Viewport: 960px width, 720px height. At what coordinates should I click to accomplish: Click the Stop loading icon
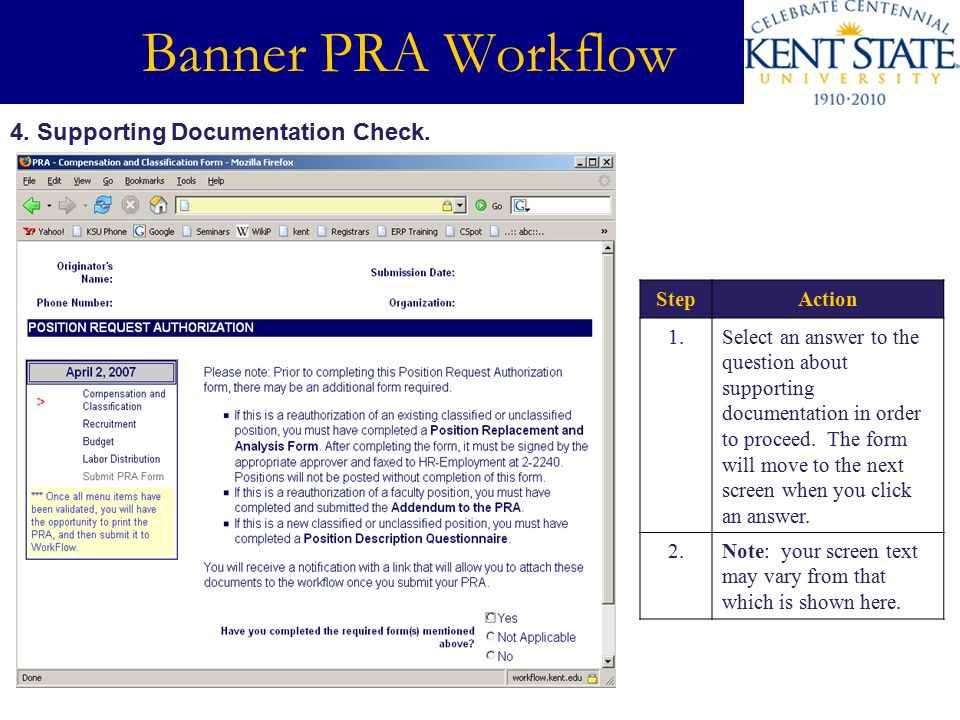130,205
